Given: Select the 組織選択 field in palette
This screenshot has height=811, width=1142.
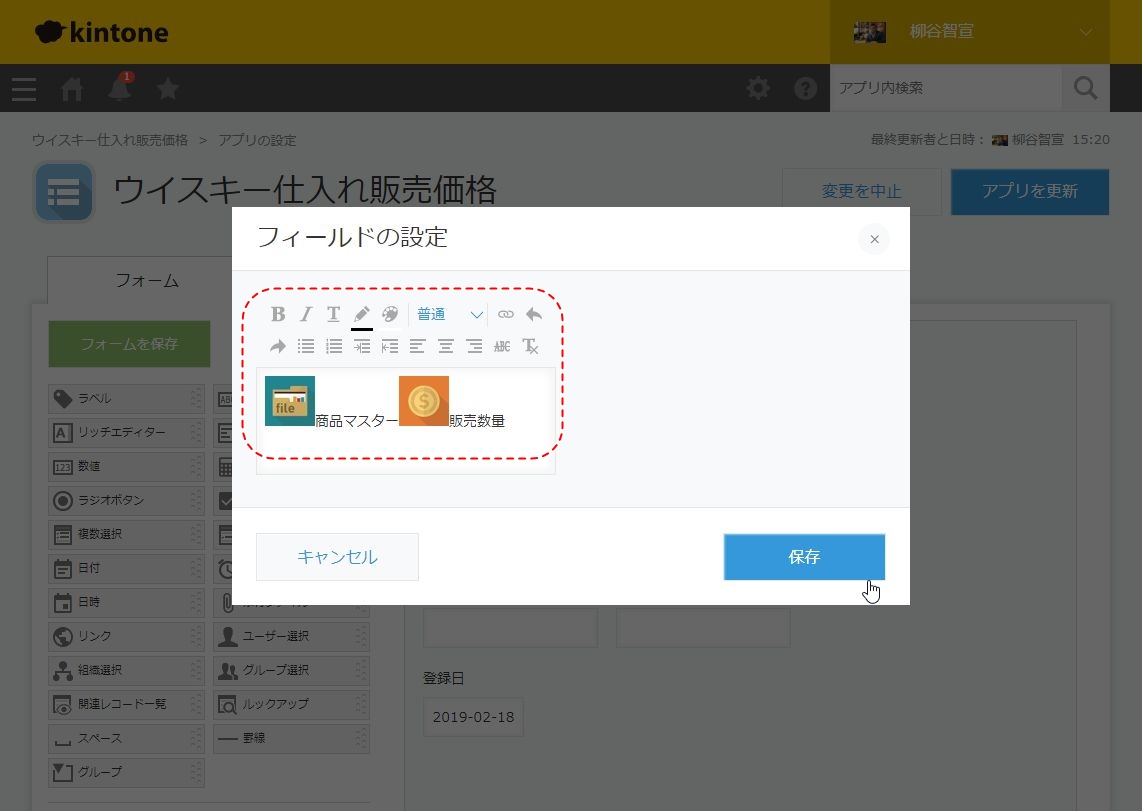Looking at the screenshot, I should tap(126, 670).
